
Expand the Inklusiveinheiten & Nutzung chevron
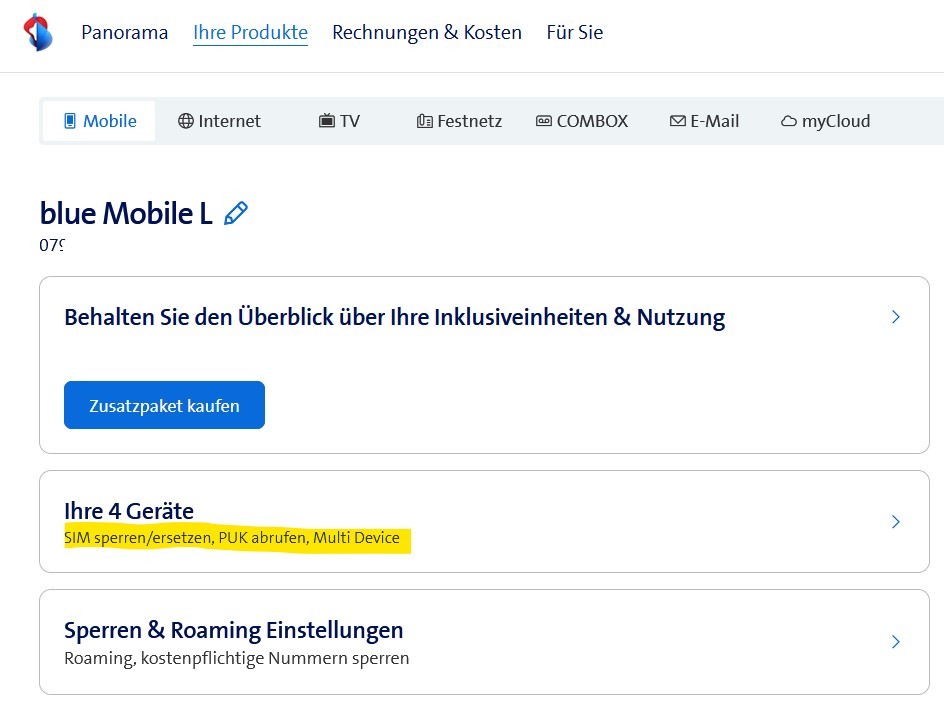pos(895,317)
